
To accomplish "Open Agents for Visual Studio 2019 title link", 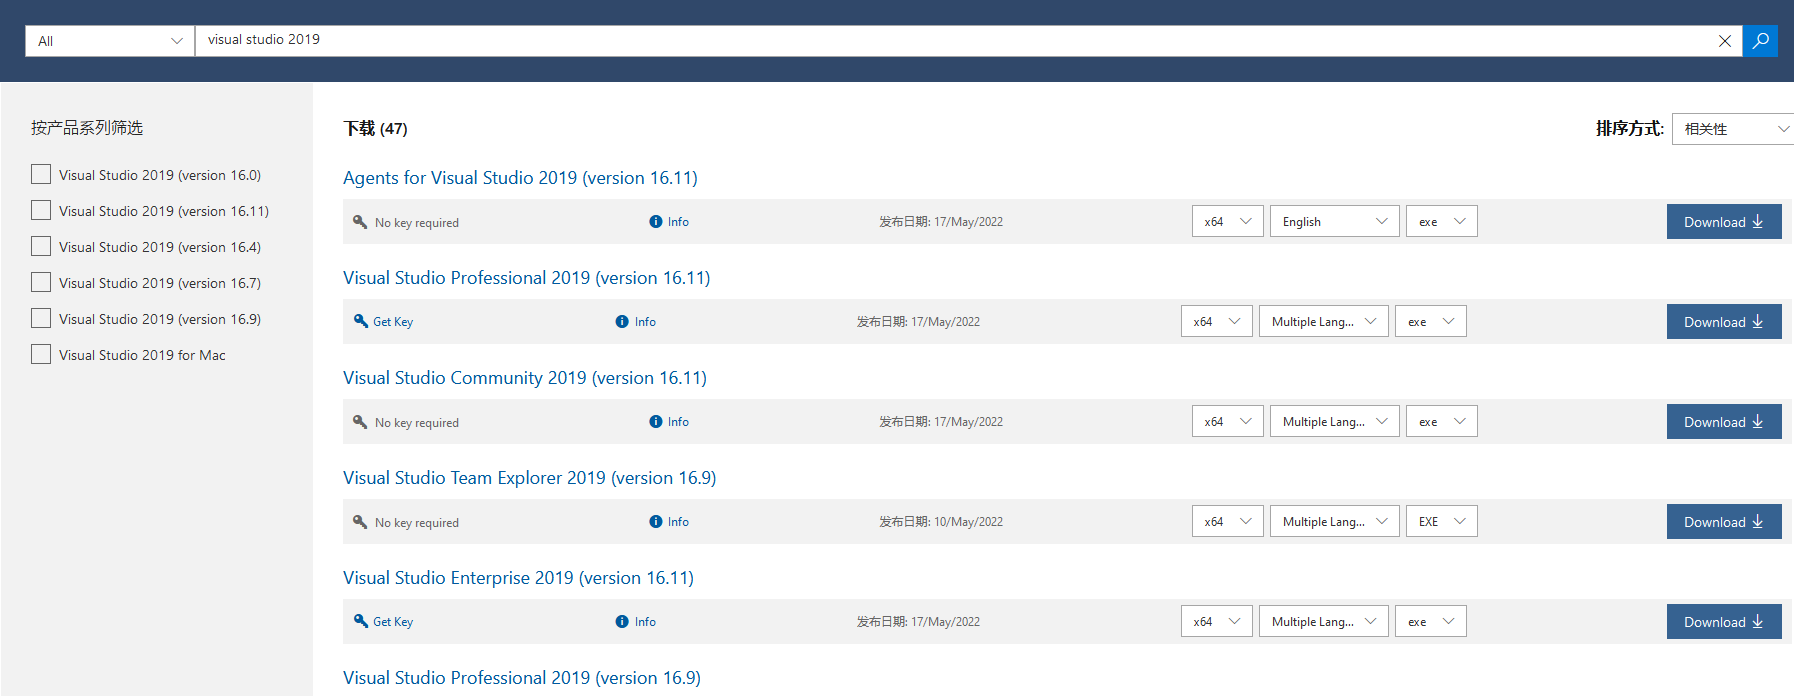I will point(520,178).
